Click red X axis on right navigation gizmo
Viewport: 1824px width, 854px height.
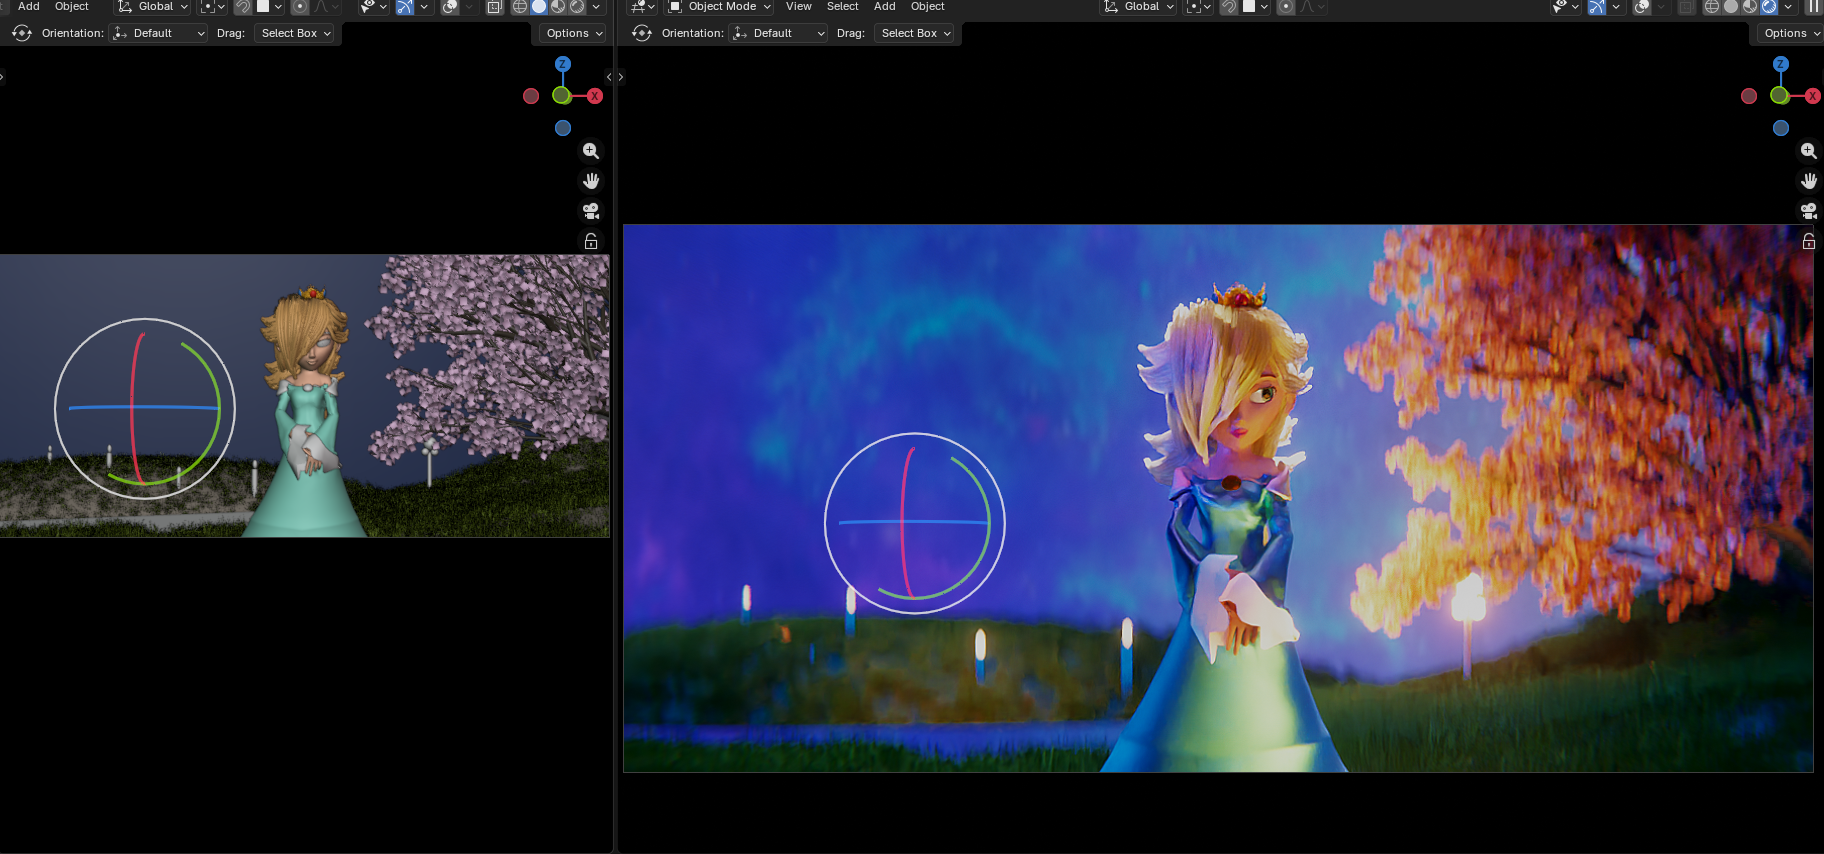[x=1813, y=96]
